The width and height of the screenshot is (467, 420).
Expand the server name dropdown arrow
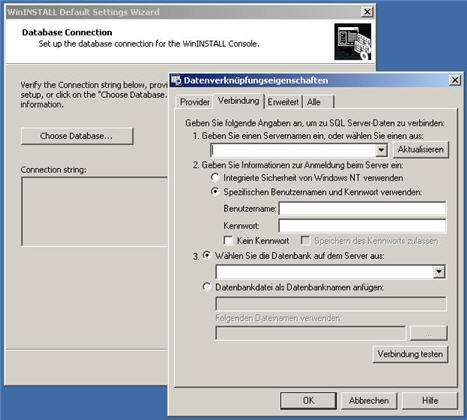click(x=381, y=150)
